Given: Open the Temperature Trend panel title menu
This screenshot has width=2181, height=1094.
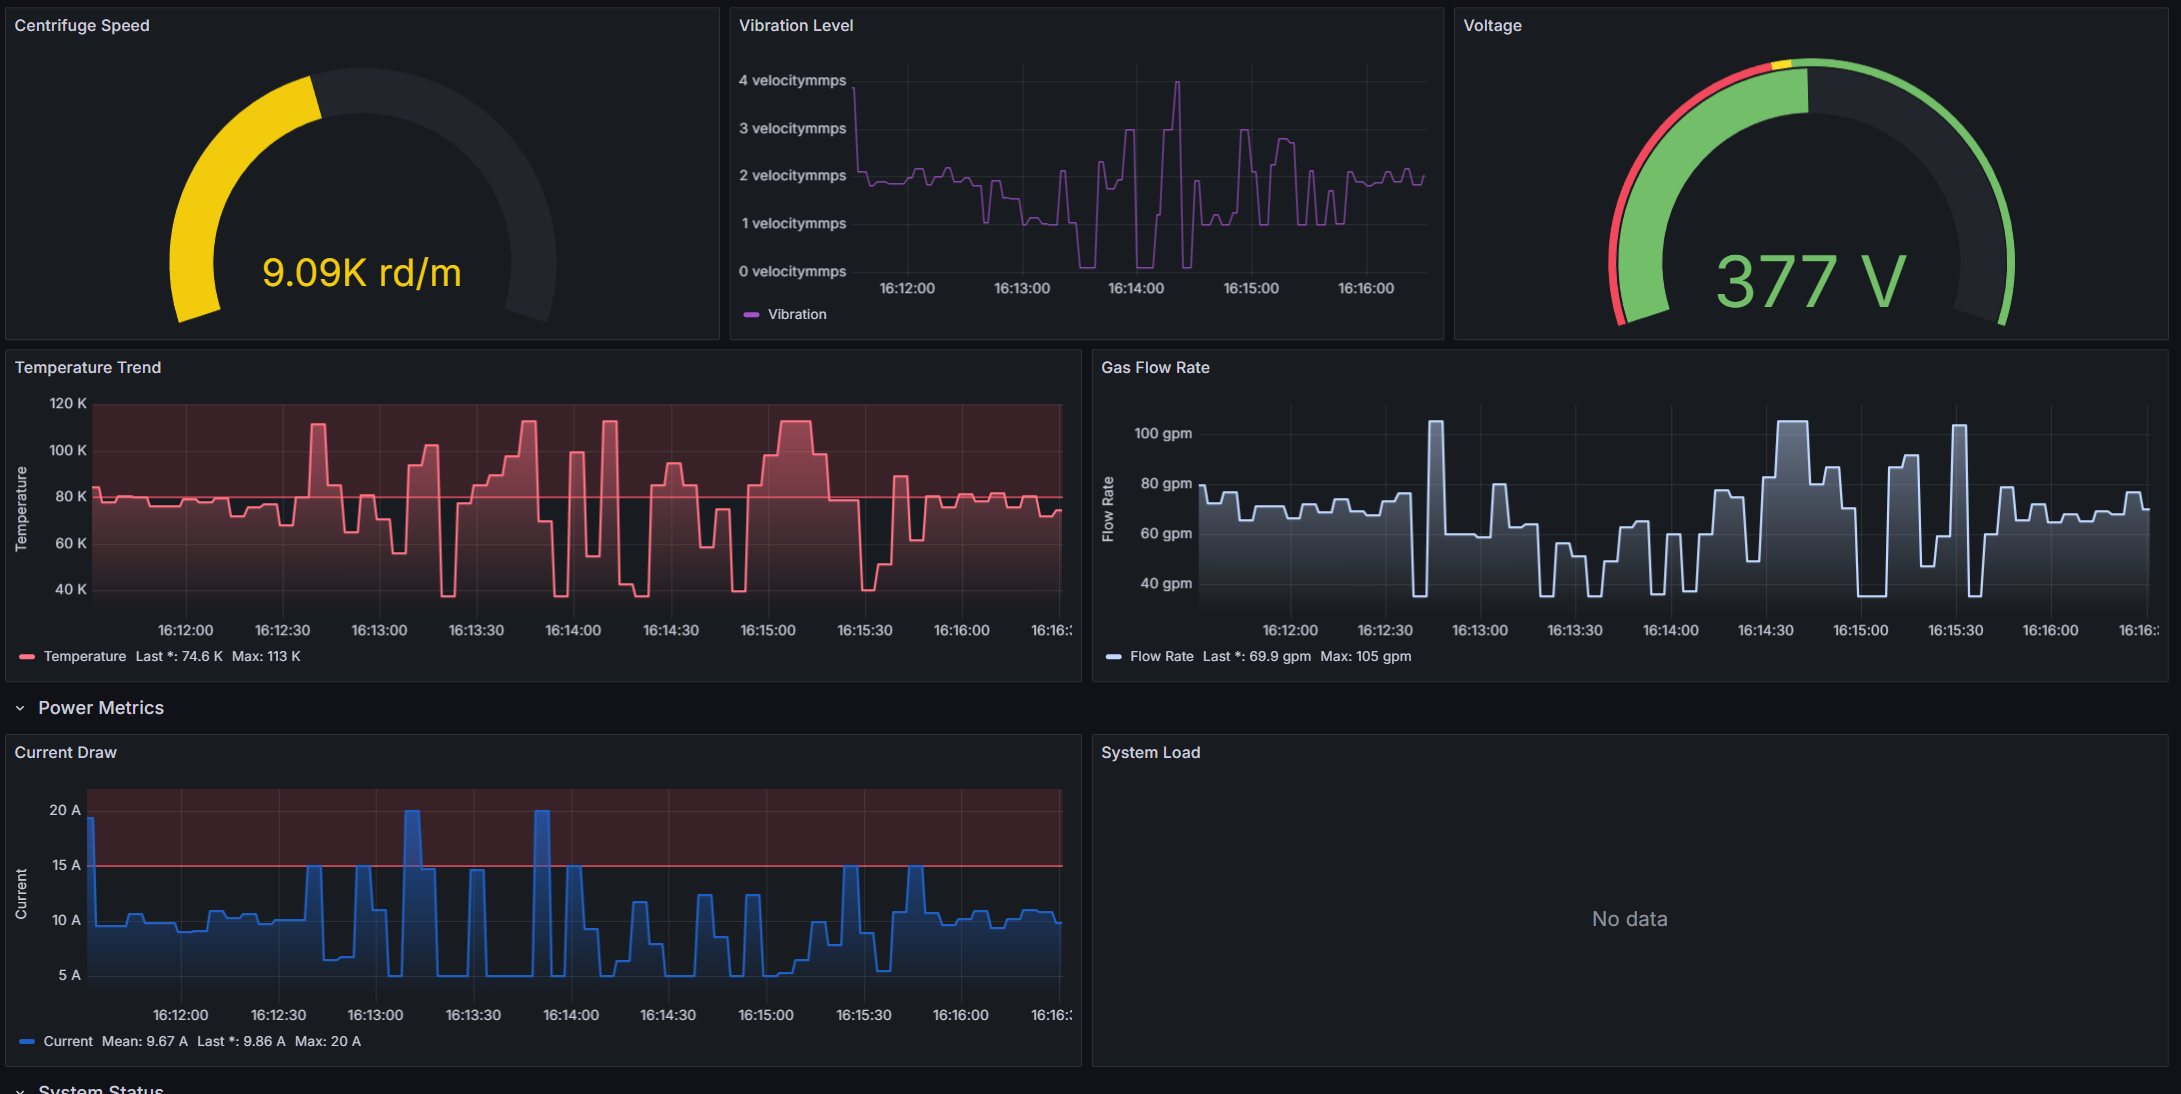Looking at the screenshot, I should [x=88, y=367].
